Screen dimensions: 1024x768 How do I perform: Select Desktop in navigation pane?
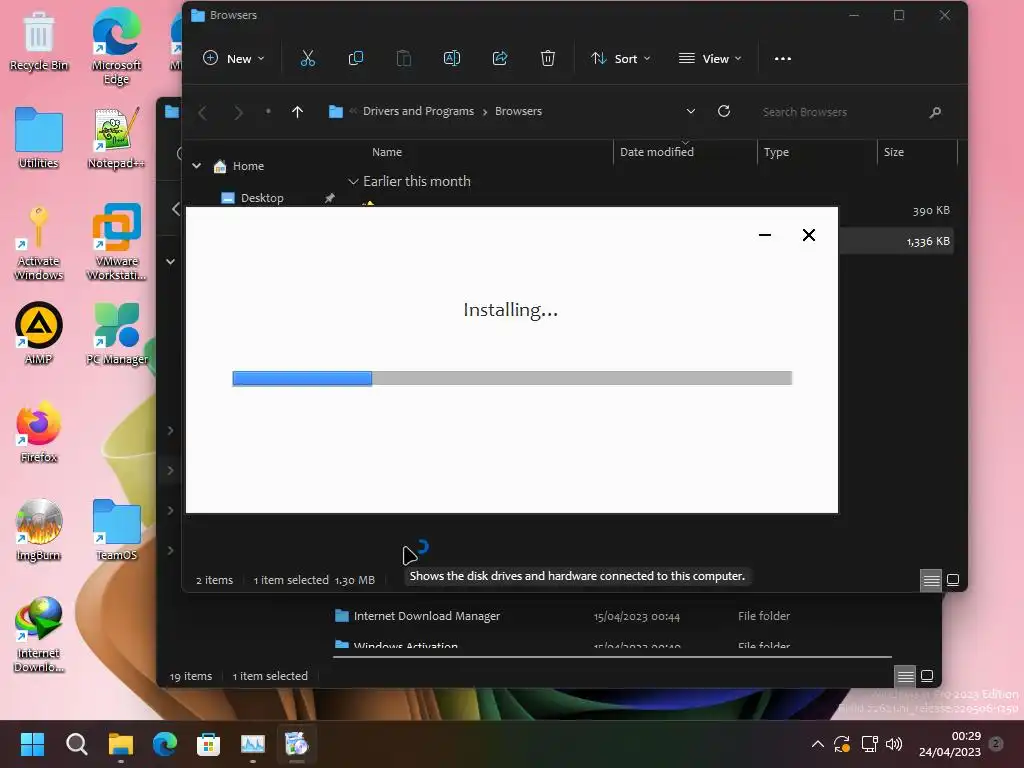coord(262,198)
